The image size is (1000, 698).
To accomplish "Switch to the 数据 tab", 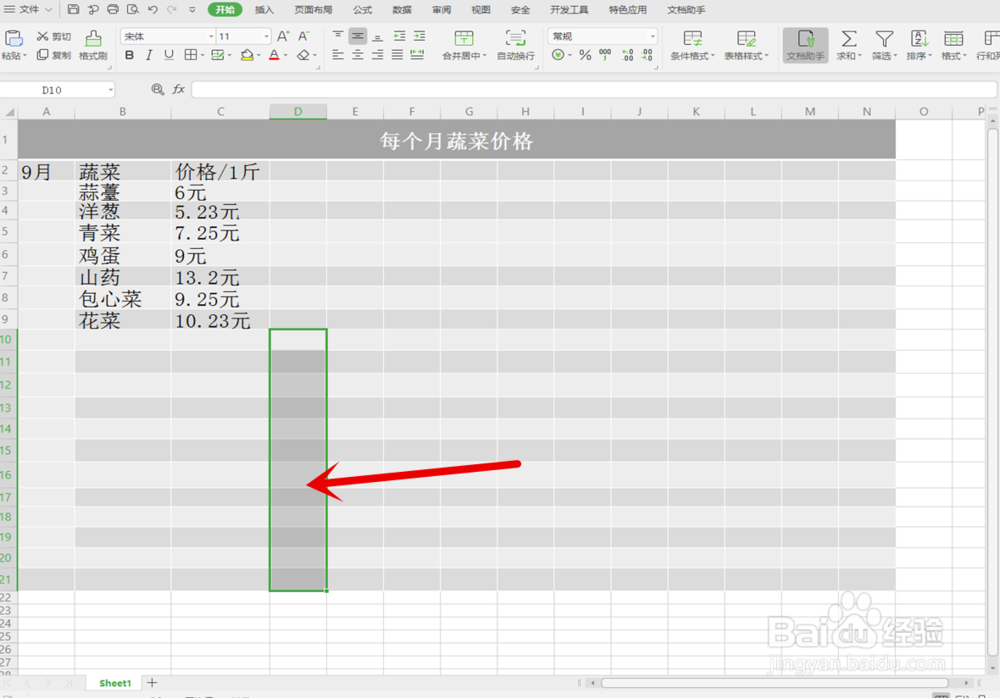I will pos(402,10).
